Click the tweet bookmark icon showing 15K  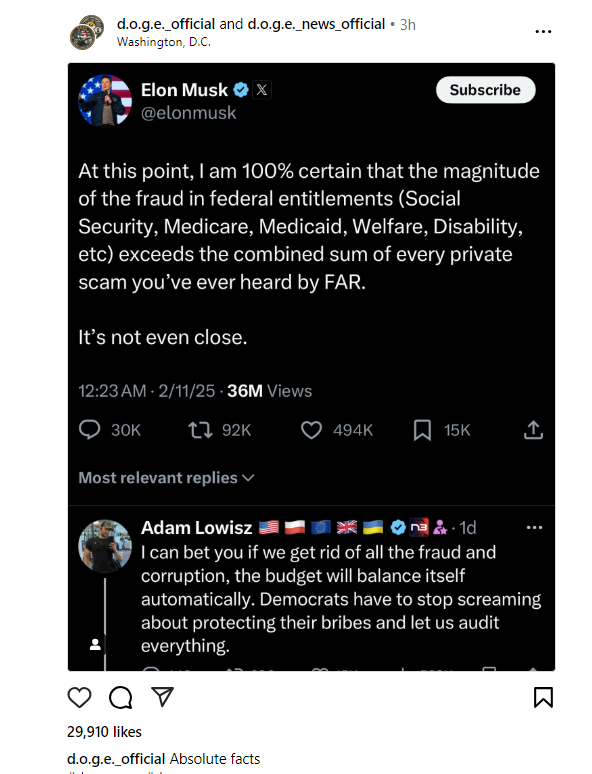click(x=422, y=430)
